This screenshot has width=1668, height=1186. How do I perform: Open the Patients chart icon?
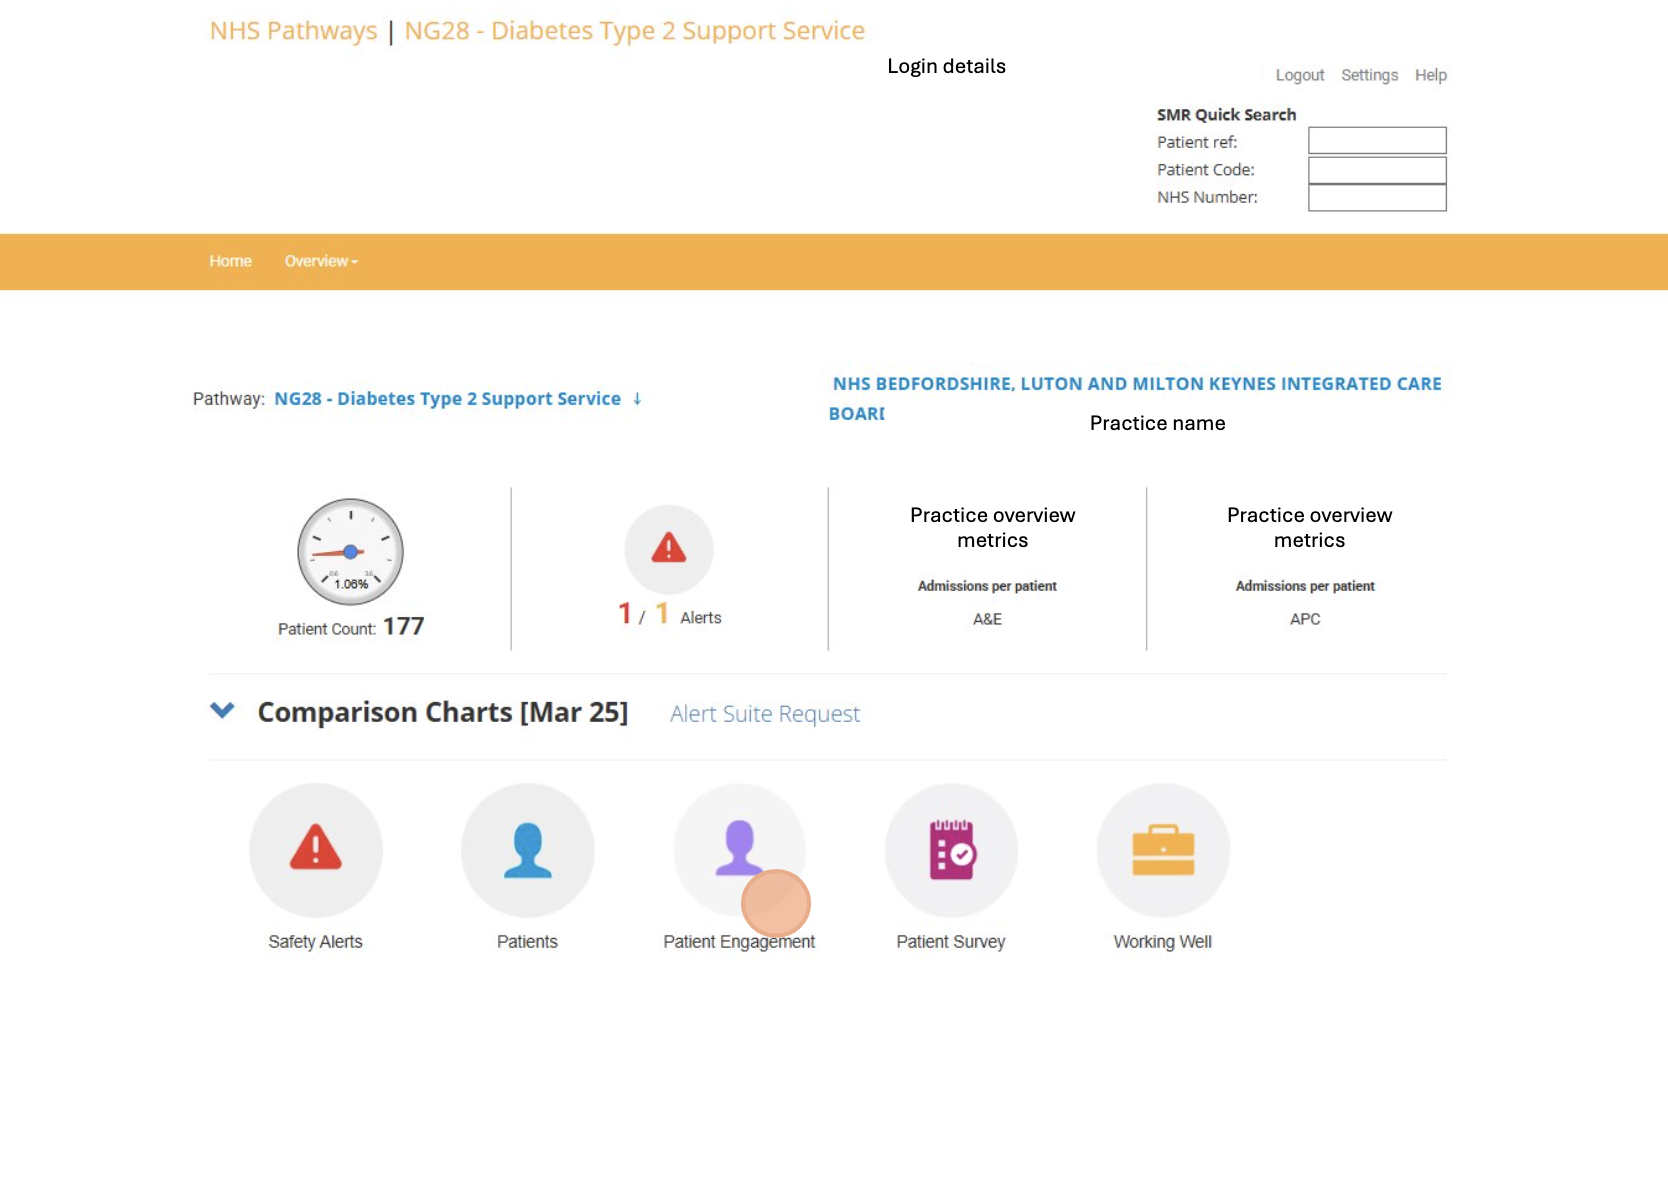pyautogui.click(x=528, y=849)
